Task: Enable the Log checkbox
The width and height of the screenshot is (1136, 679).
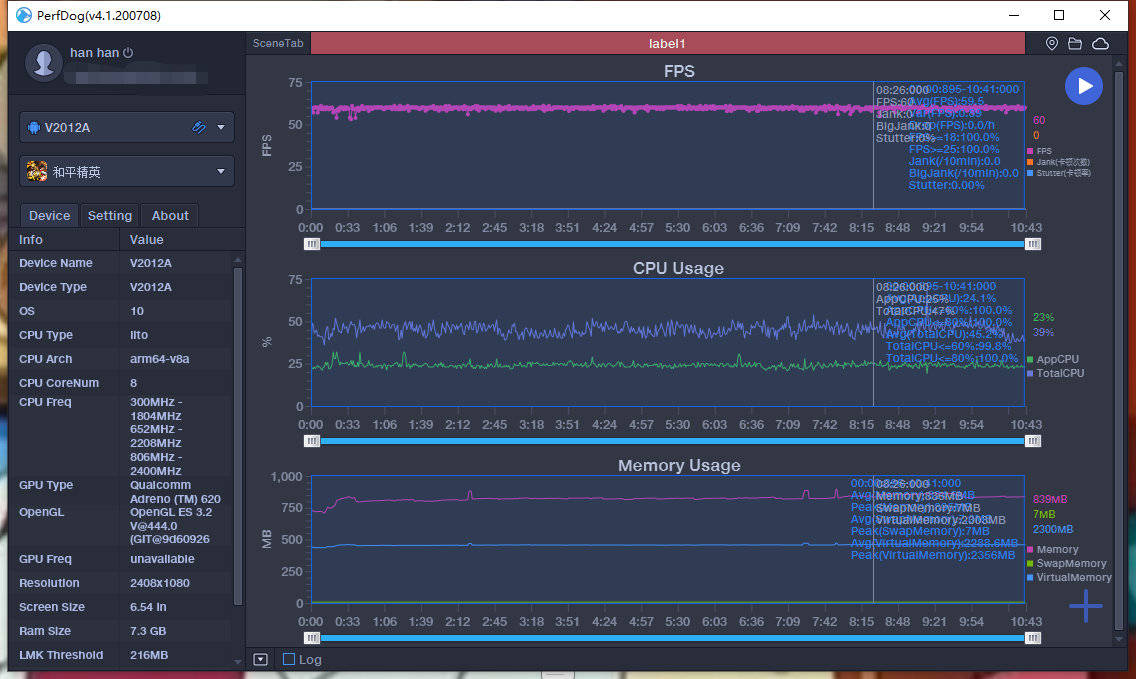Action: click(289, 659)
